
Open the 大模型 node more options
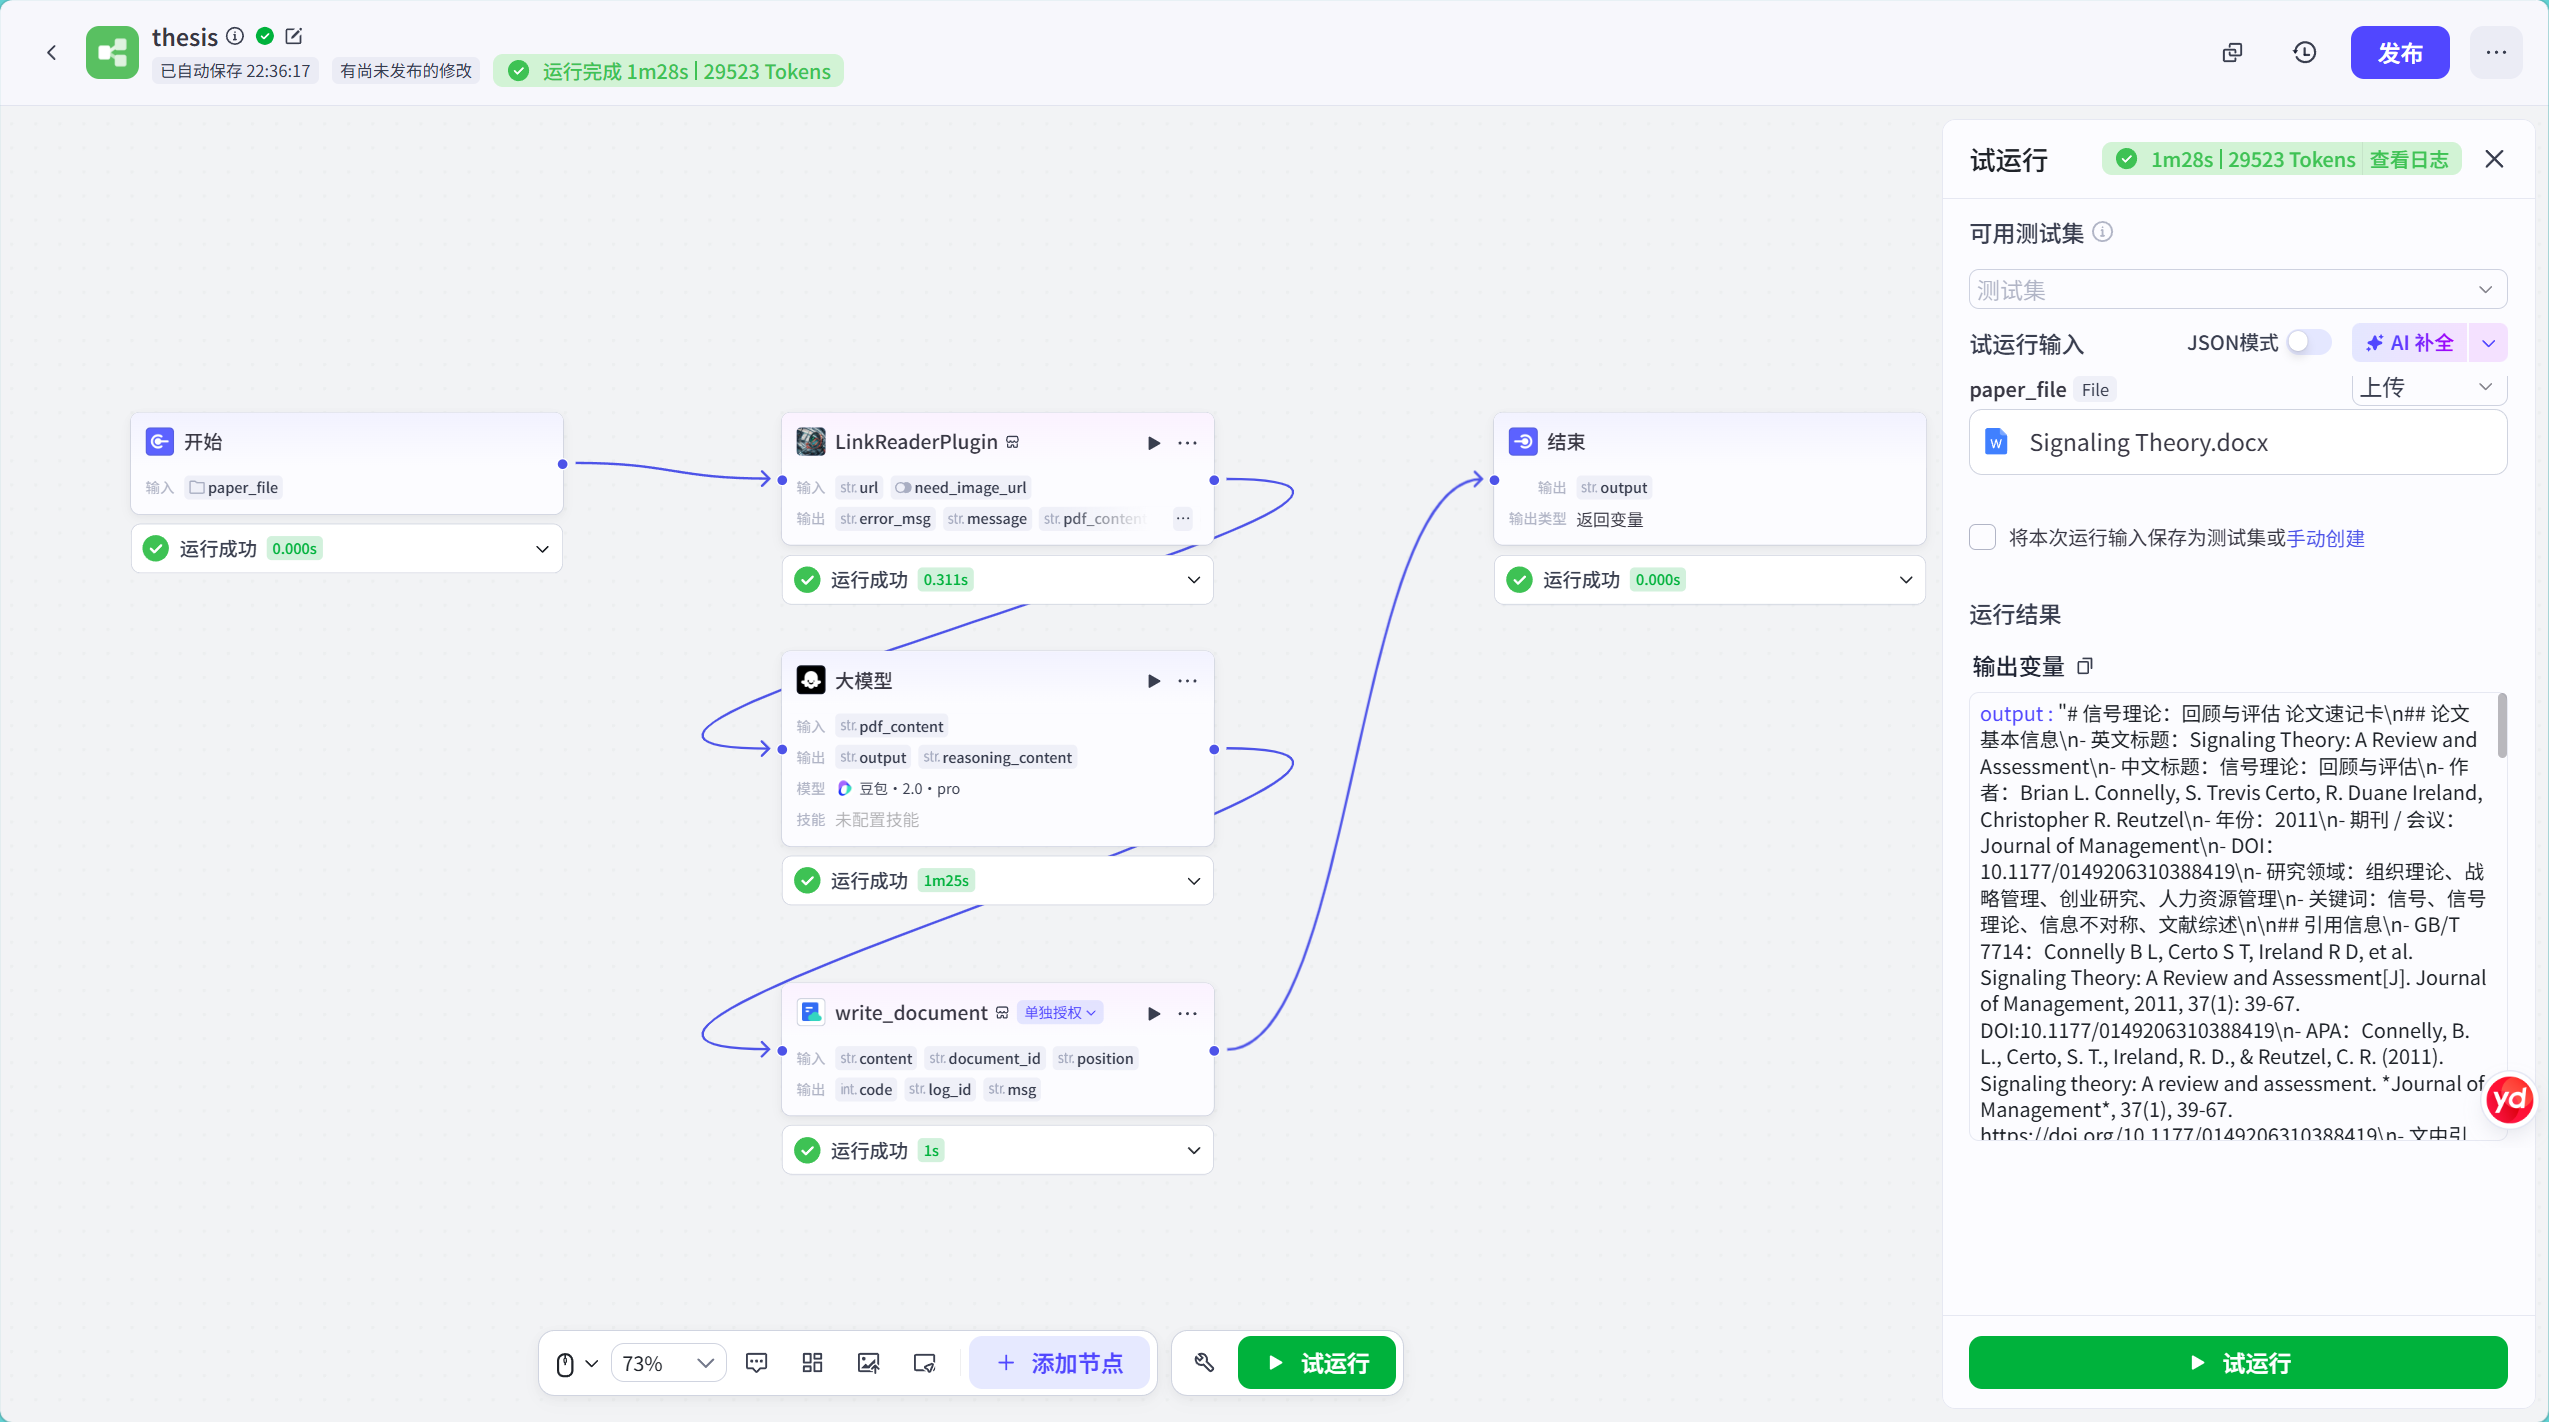(1188, 681)
